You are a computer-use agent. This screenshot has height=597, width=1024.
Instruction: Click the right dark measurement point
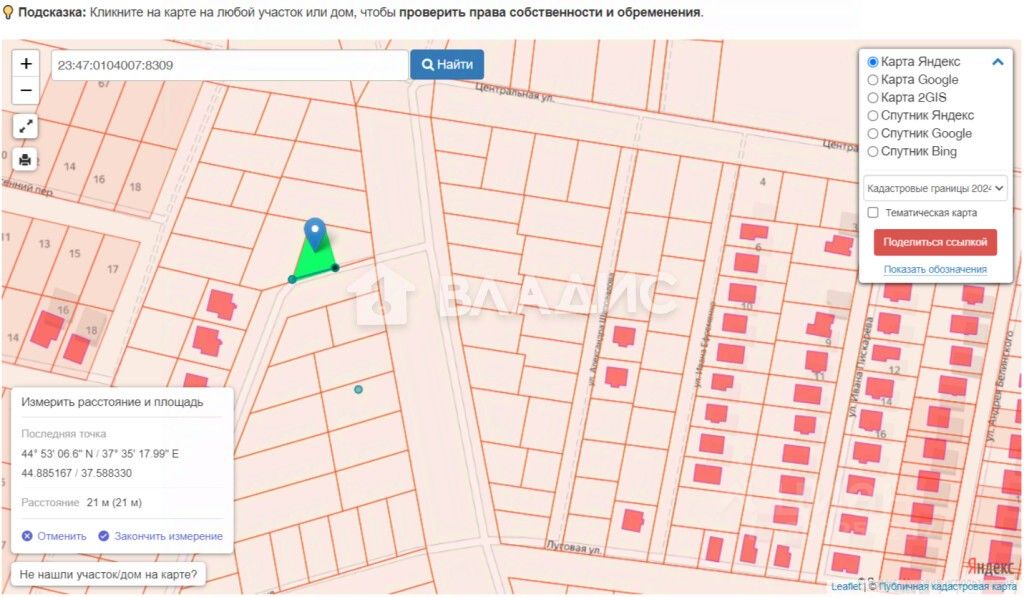[335, 268]
